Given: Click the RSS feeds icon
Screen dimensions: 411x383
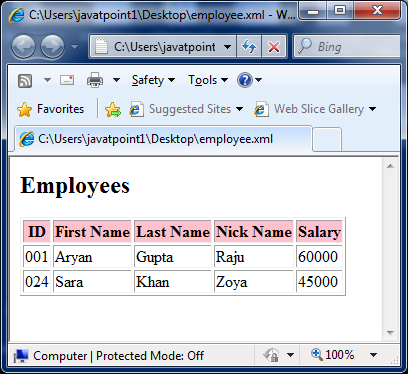Looking at the screenshot, I should 25,81.
